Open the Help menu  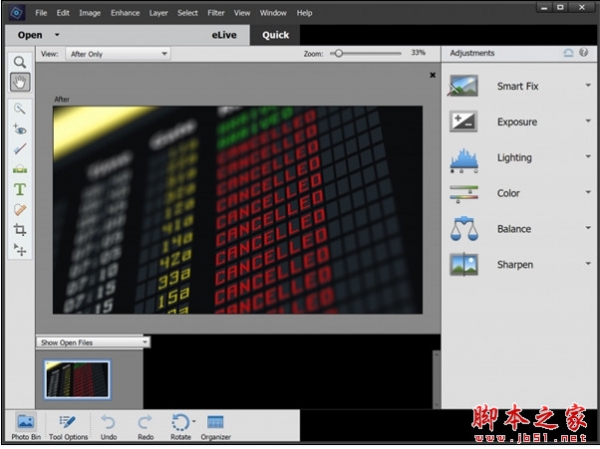(x=304, y=13)
